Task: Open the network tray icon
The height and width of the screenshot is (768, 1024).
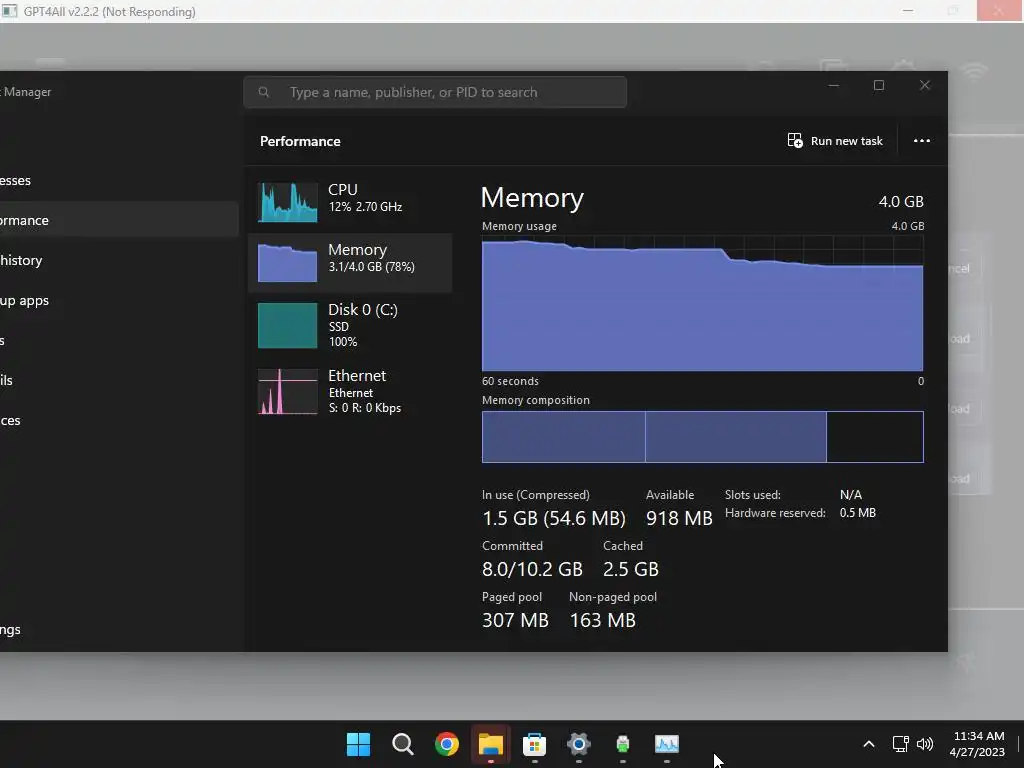Action: (901, 744)
